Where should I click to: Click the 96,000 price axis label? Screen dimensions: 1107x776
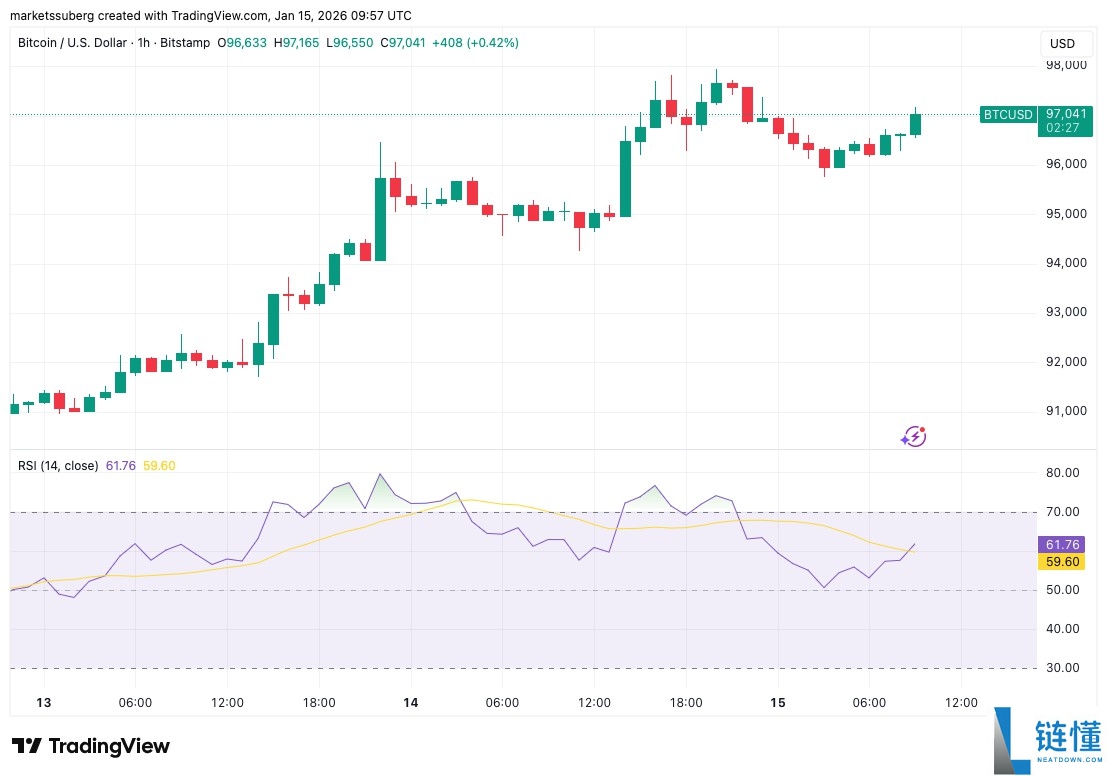point(1066,164)
